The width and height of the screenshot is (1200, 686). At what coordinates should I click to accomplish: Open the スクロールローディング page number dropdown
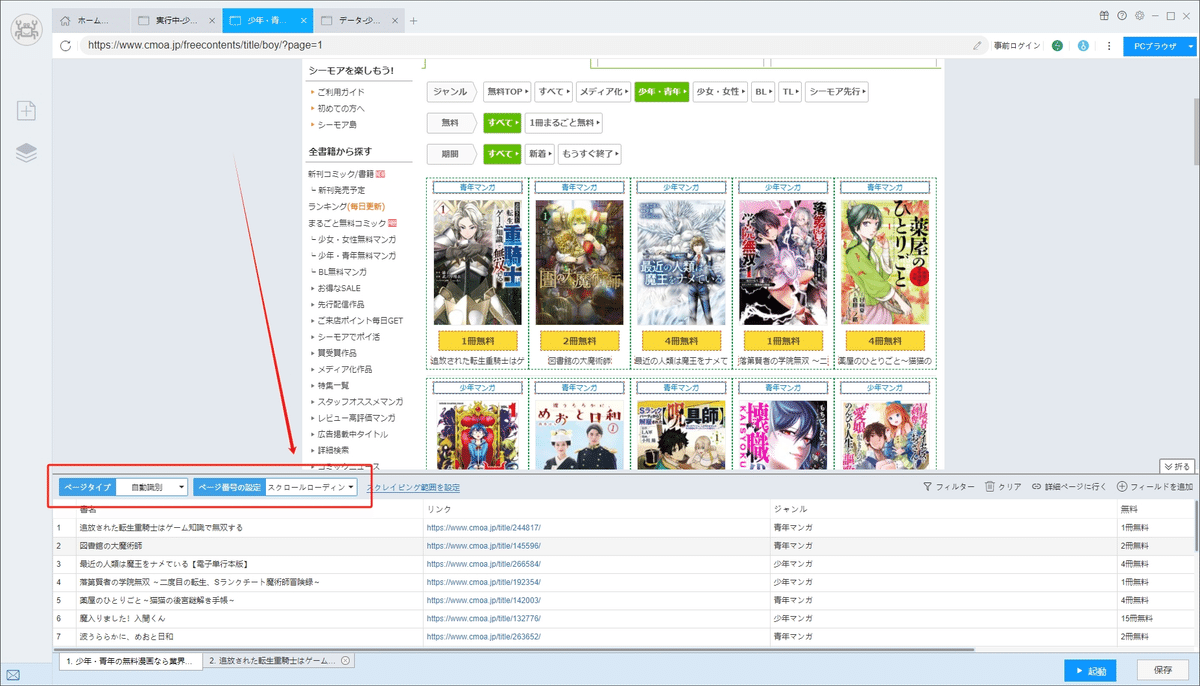311,487
